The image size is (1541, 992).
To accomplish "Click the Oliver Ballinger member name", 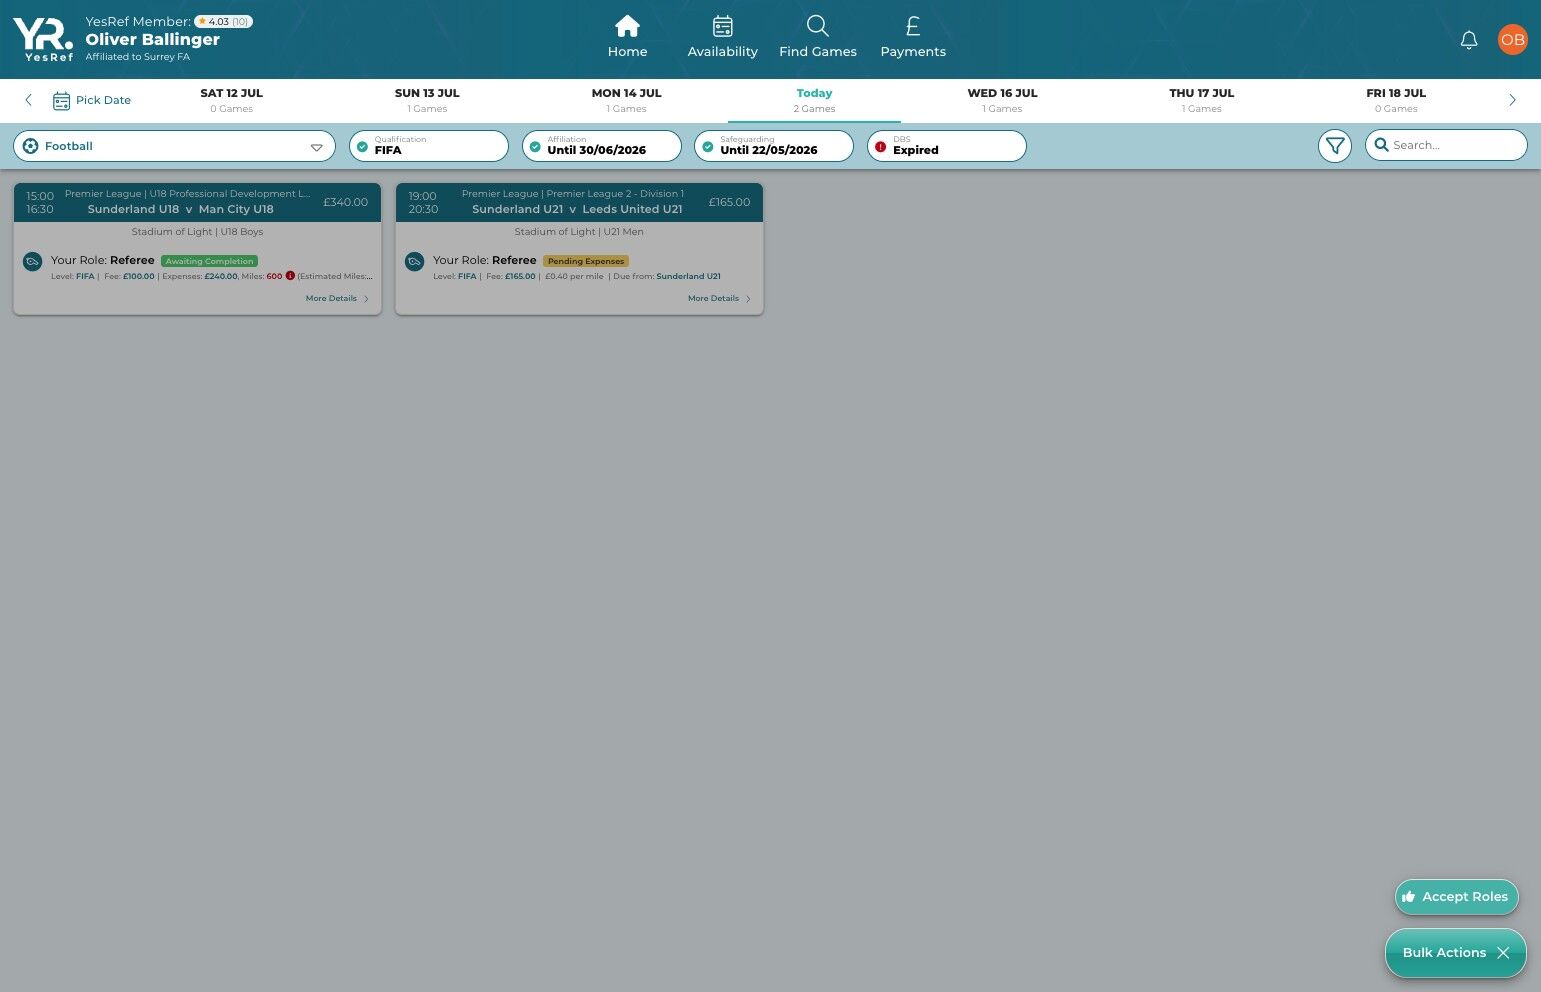I will (152, 39).
